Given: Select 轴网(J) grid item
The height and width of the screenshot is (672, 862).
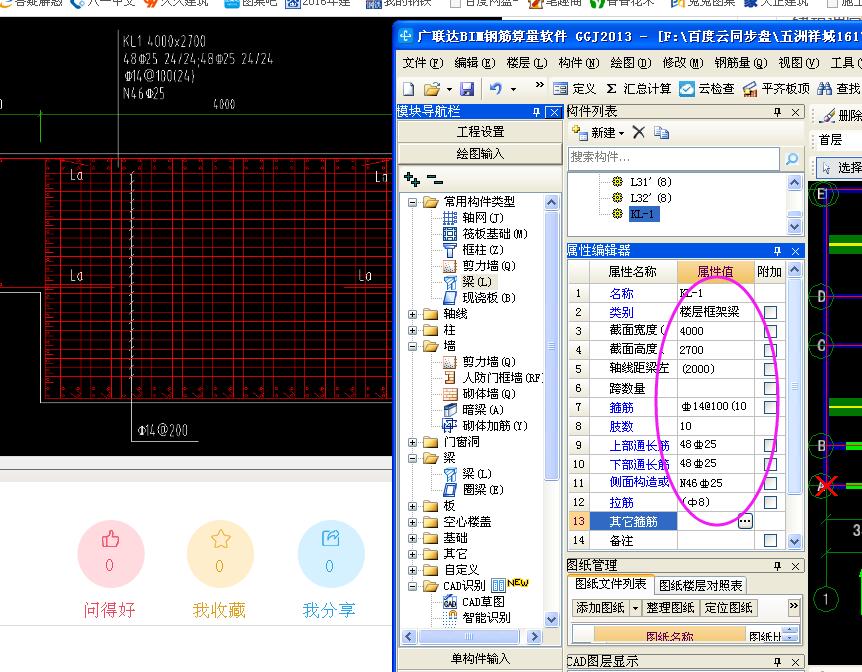Looking at the screenshot, I should 473,218.
